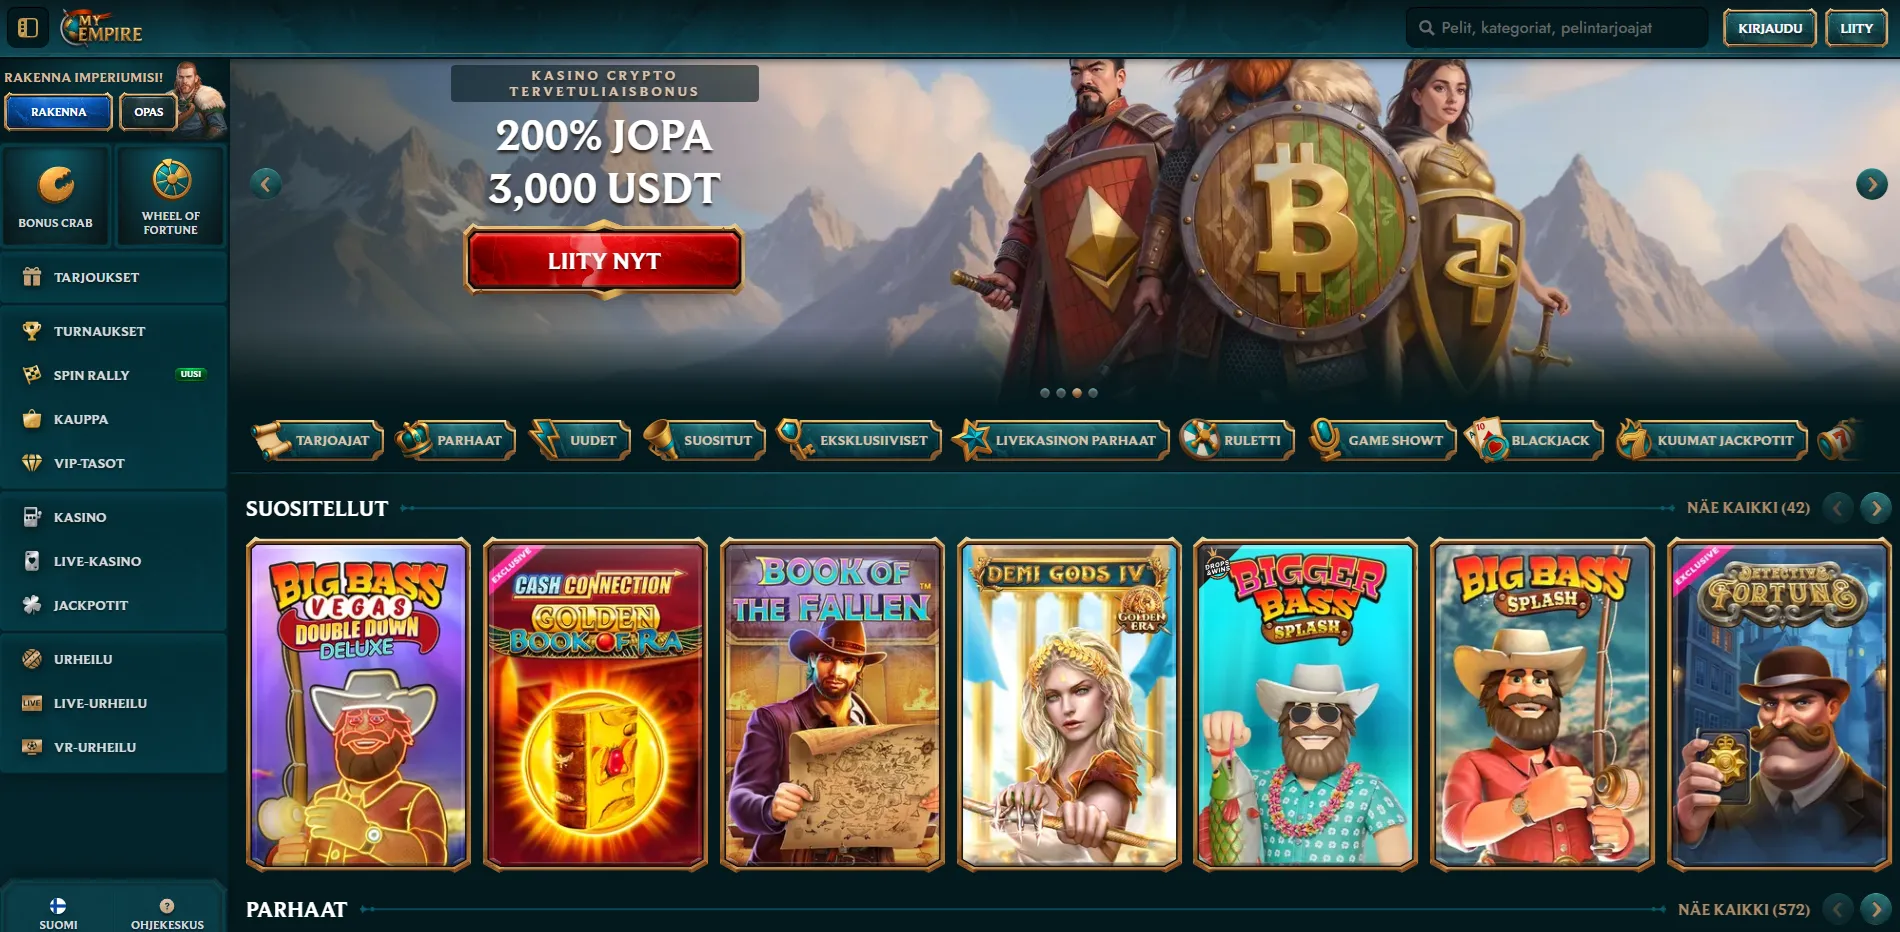The image size is (1900, 932).
Task: Select the Blackjack category tab
Action: click(1534, 440)
